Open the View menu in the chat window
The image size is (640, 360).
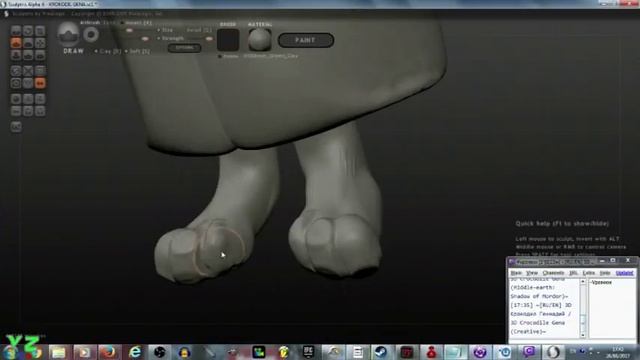pos(532,273)
